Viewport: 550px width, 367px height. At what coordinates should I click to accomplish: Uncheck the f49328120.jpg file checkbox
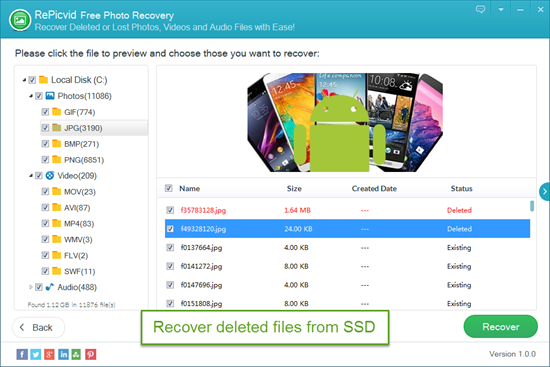pyautogui.click(x=170, y=229)
